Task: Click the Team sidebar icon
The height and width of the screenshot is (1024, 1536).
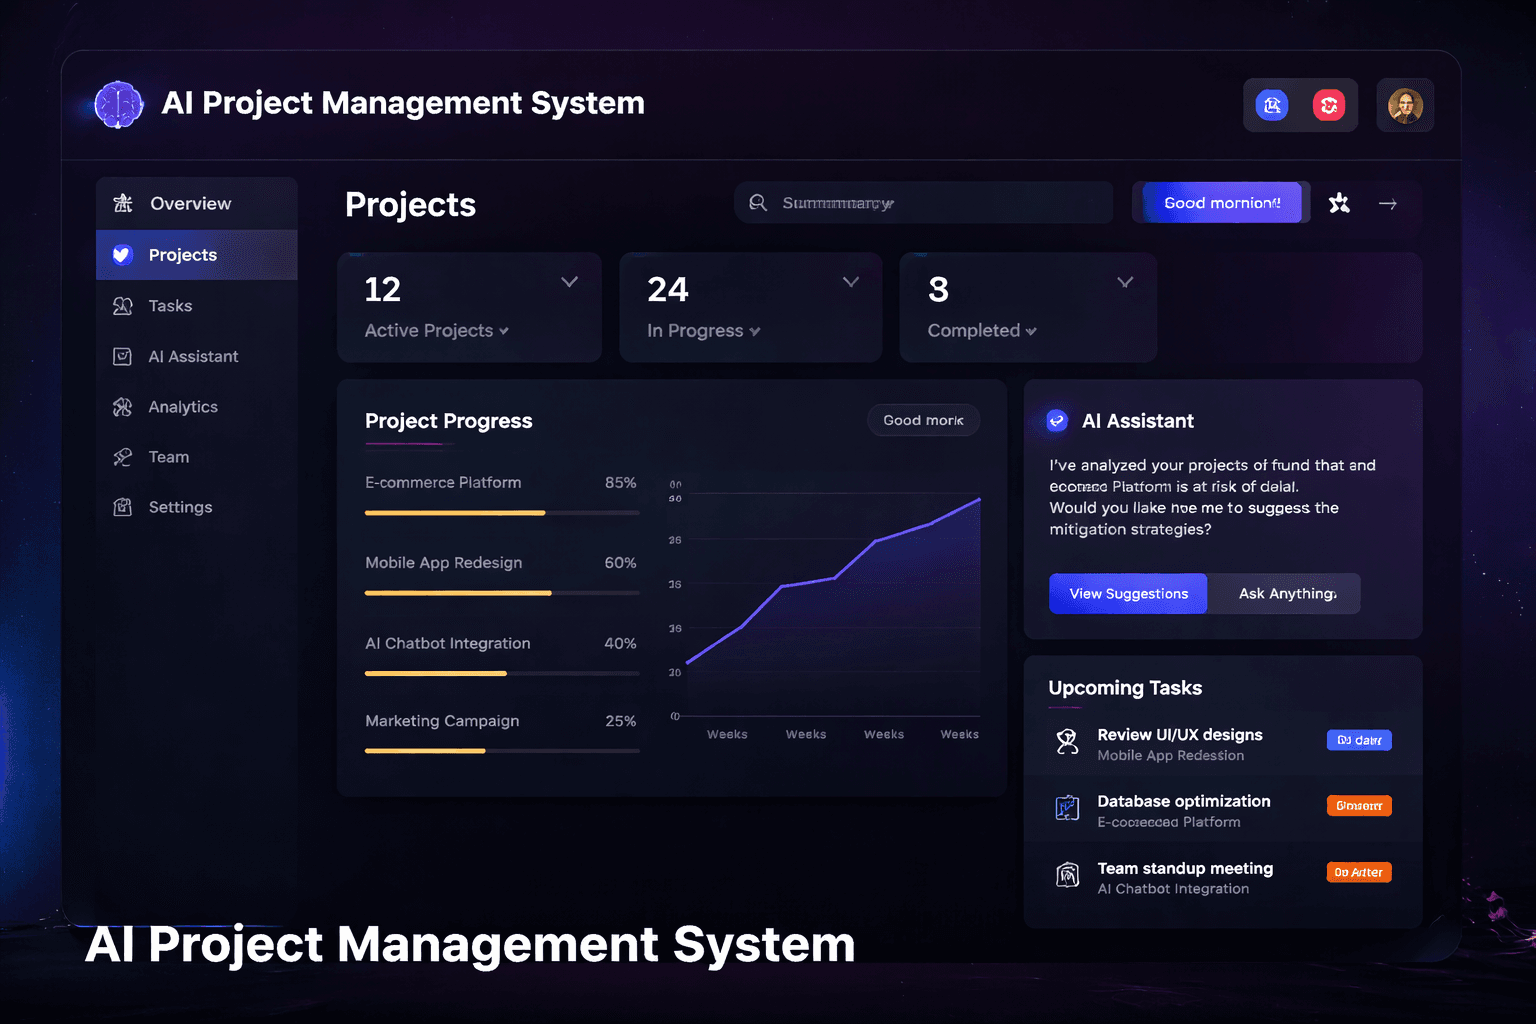Action: 122,457
